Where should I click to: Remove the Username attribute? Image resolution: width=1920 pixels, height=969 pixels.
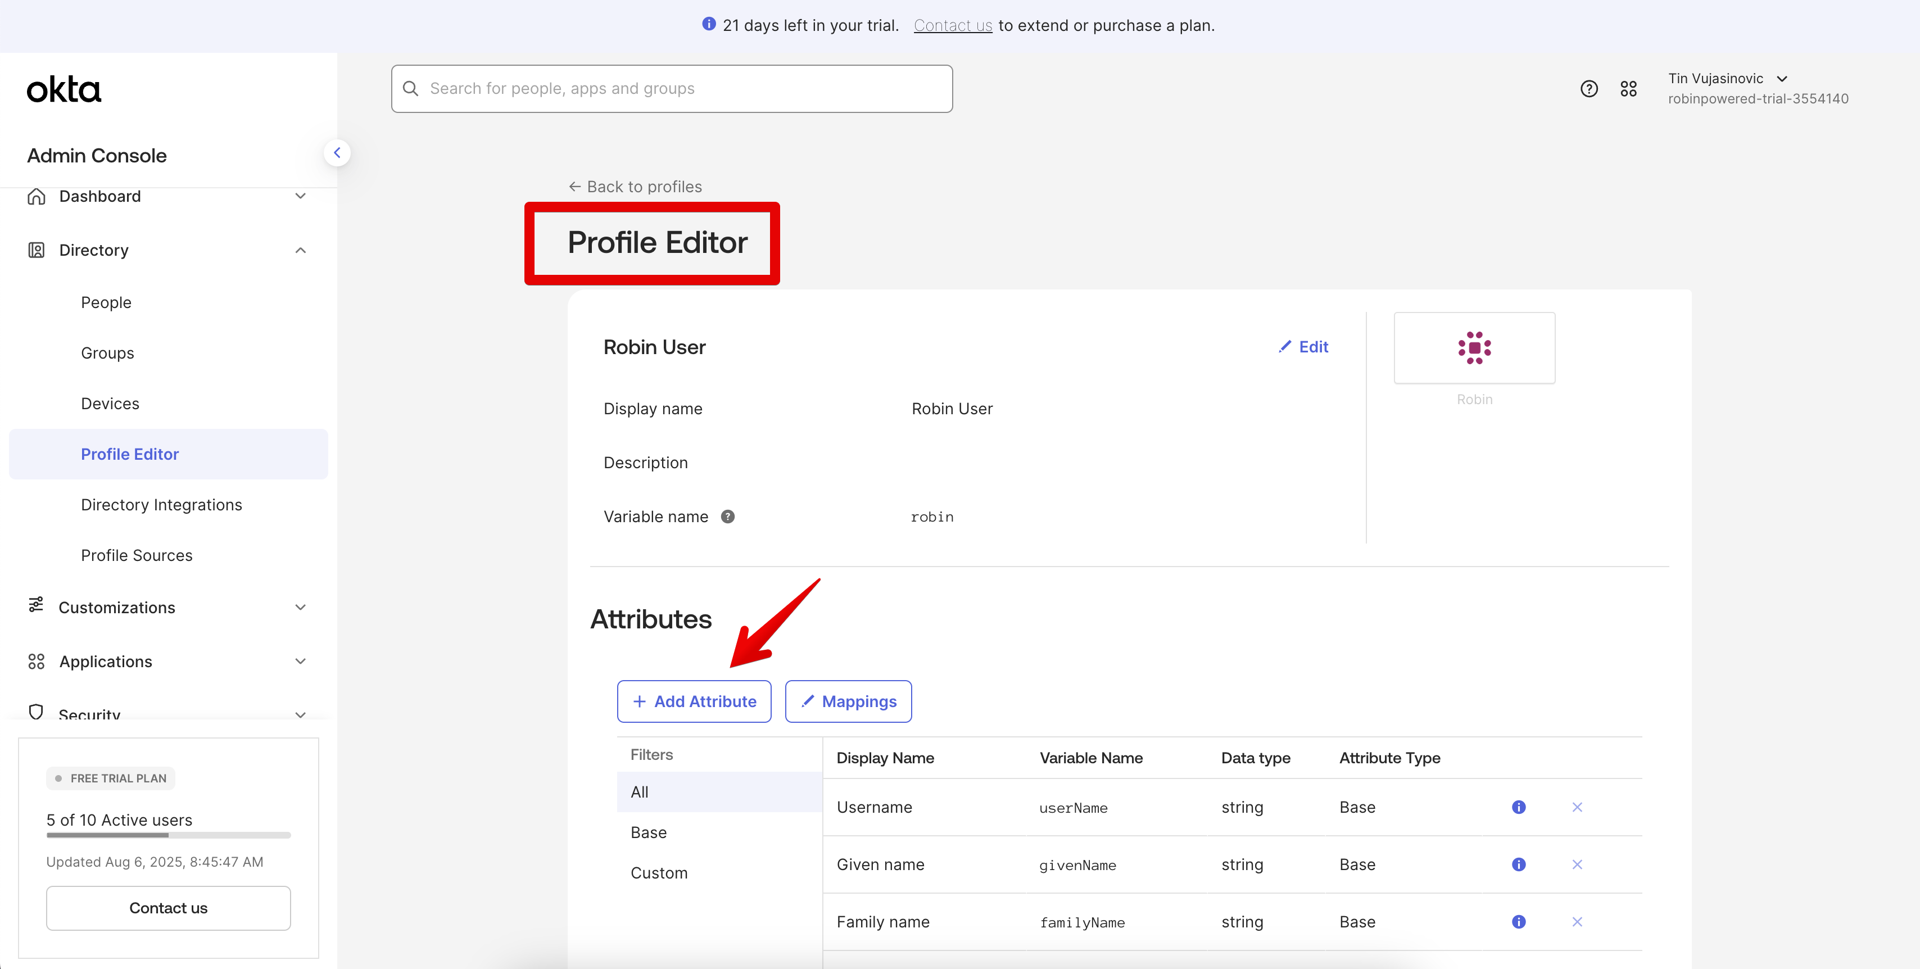pyautogui.click(x=1577, y=807)
